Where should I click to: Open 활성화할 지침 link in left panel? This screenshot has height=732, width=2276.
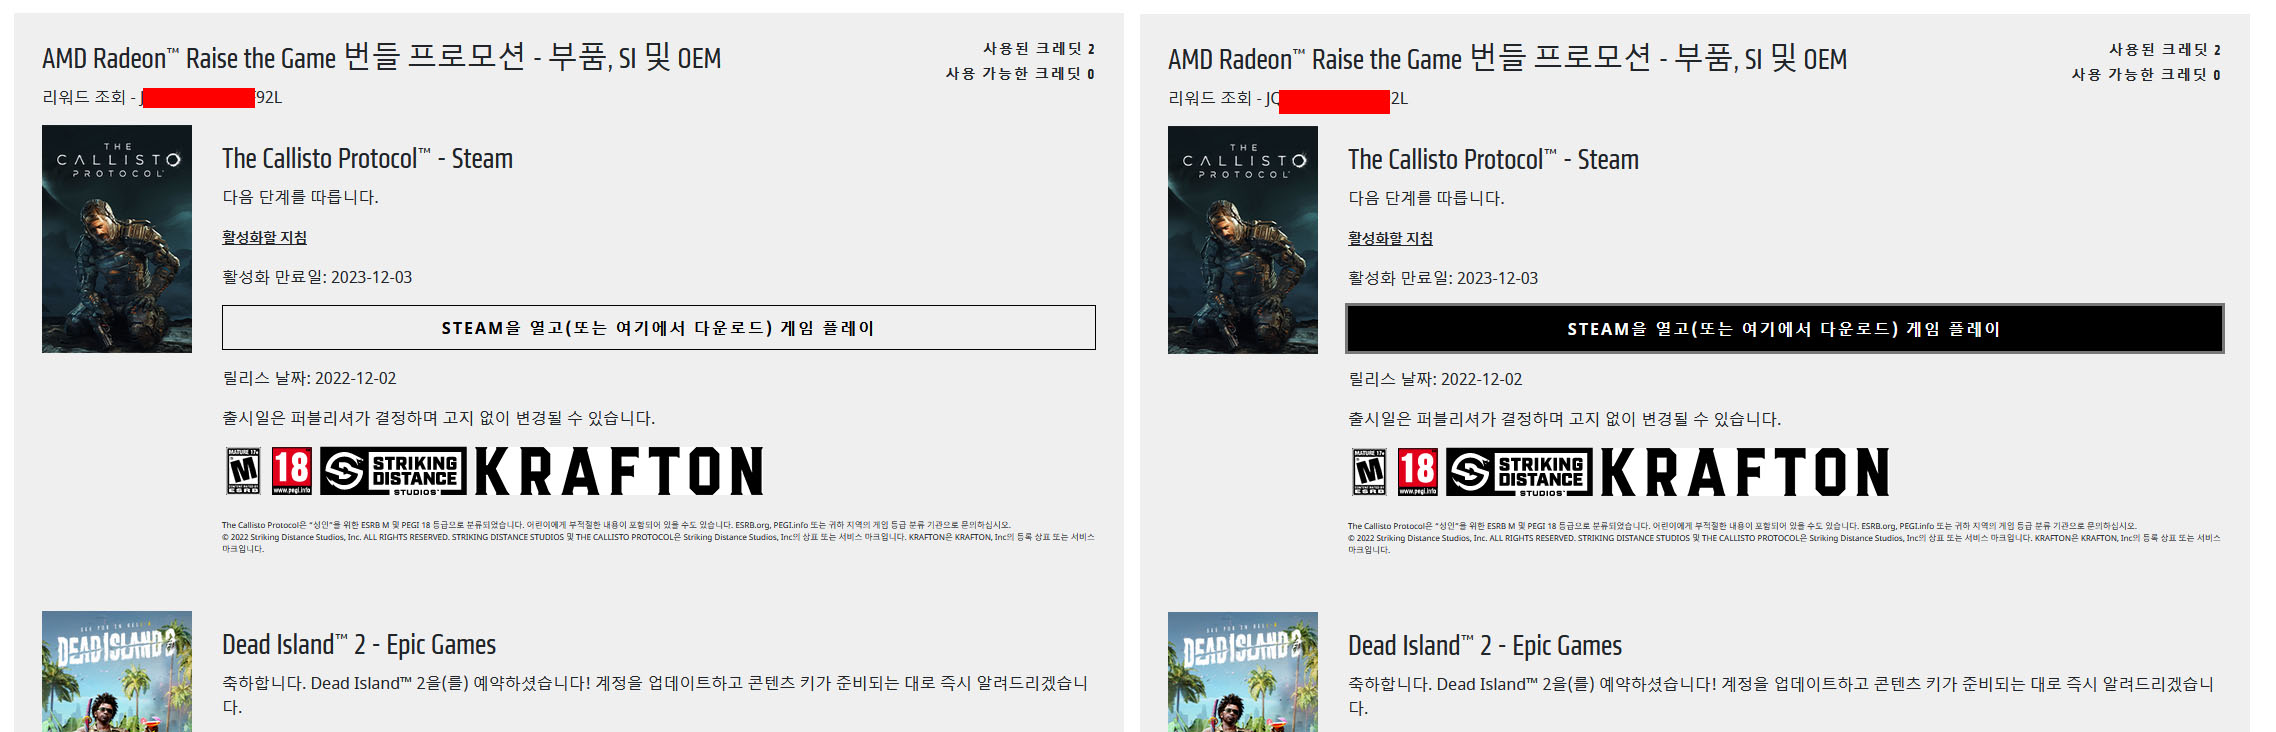pos(264,237)
